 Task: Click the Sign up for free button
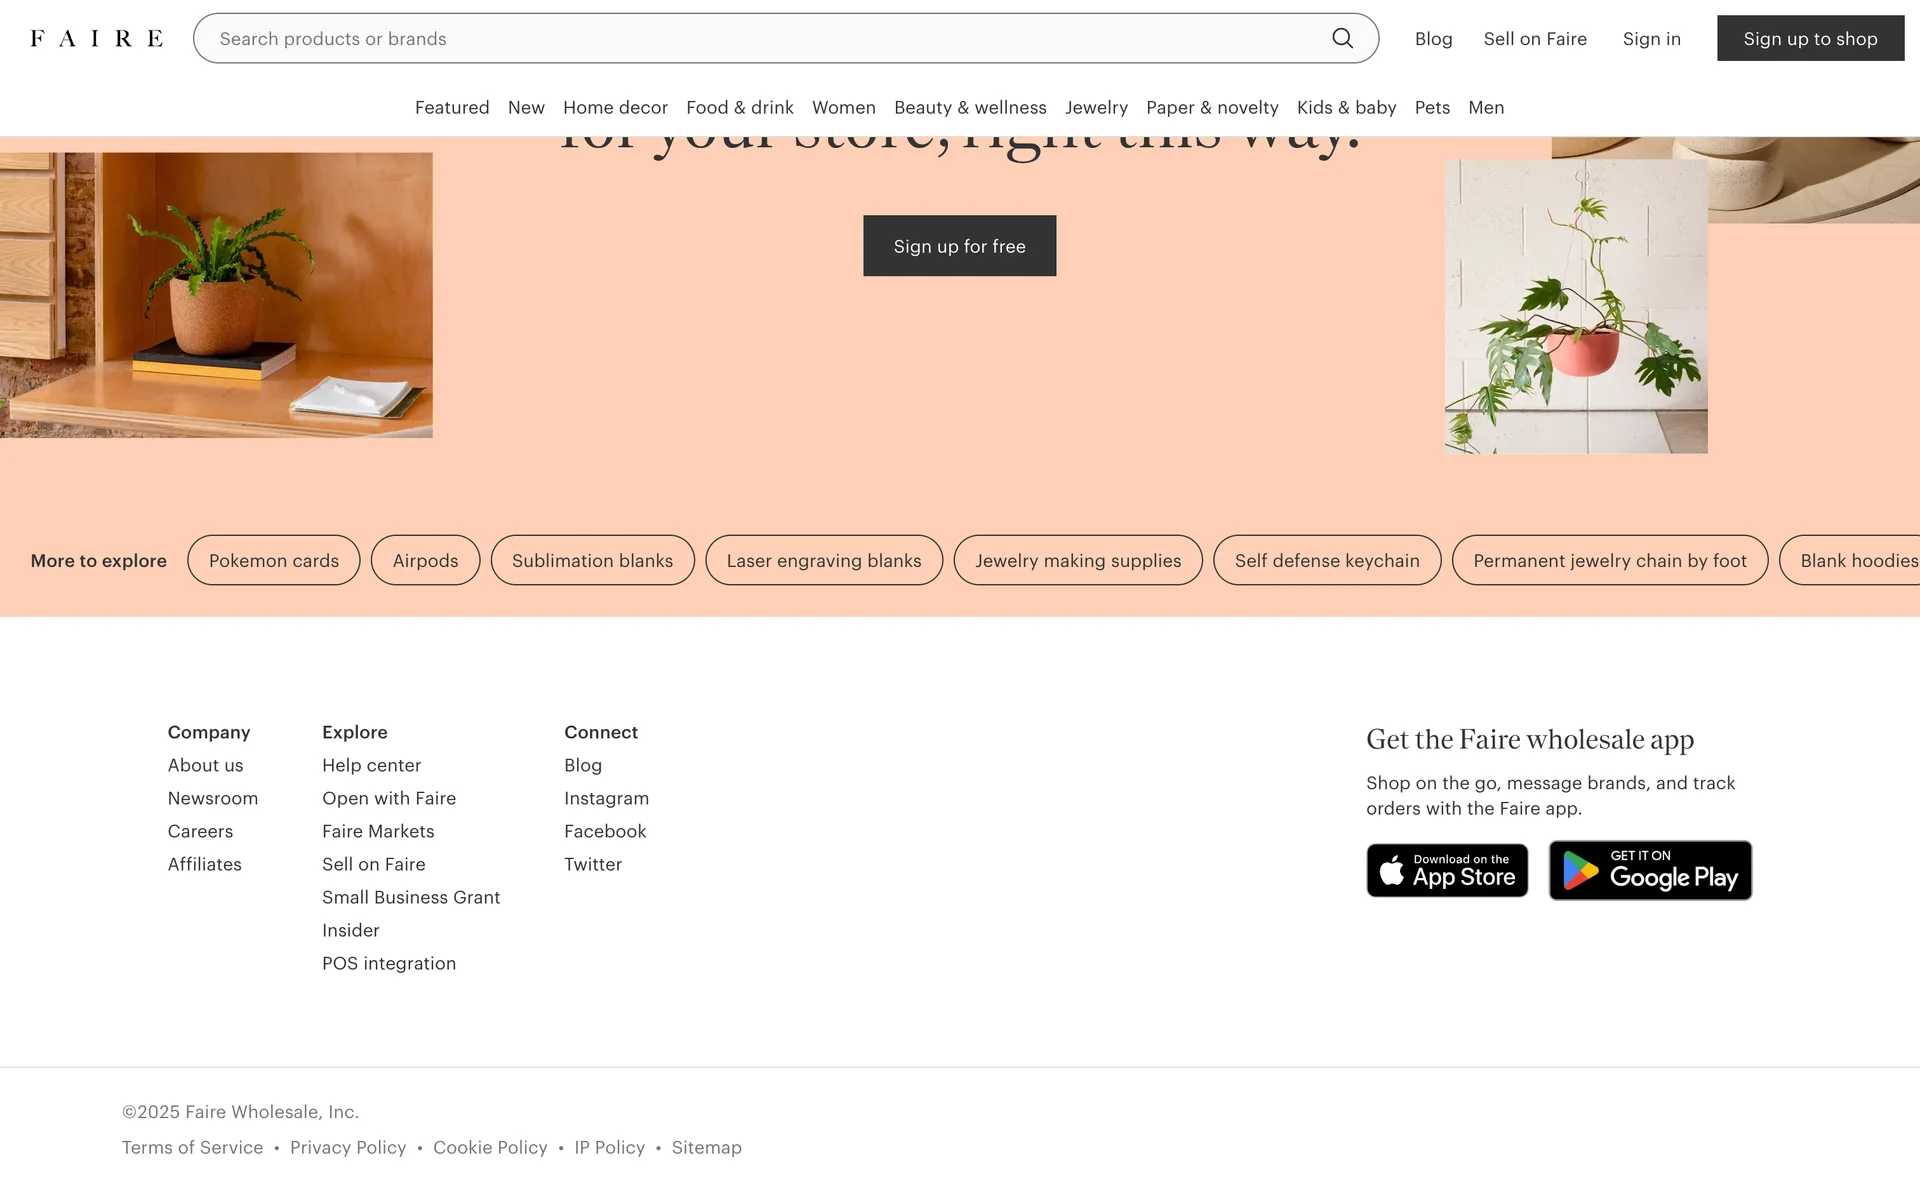[x=959, y=246]
